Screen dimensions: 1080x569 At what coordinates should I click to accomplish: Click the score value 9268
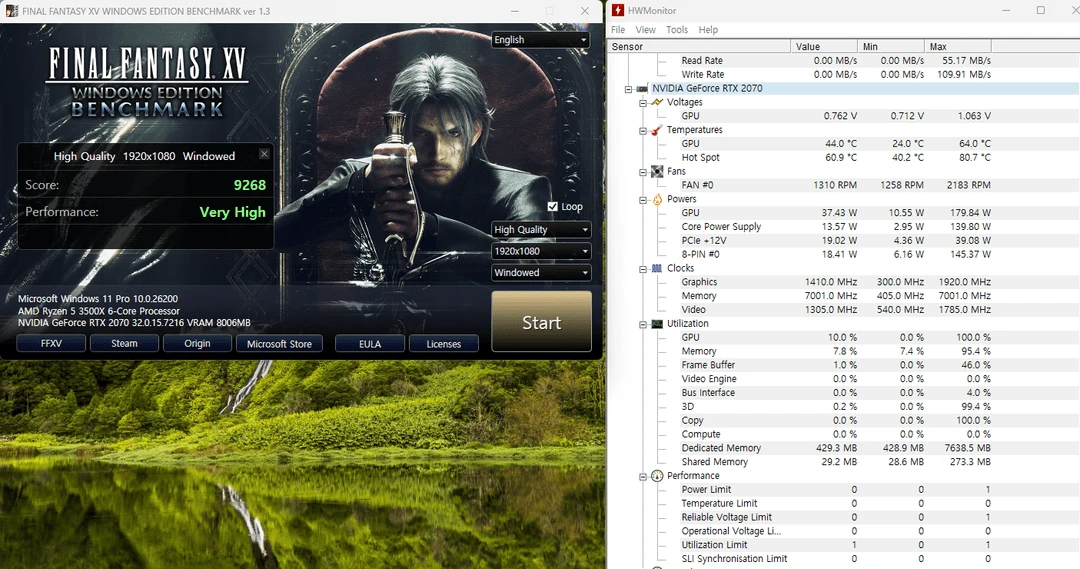click(249, 185)
